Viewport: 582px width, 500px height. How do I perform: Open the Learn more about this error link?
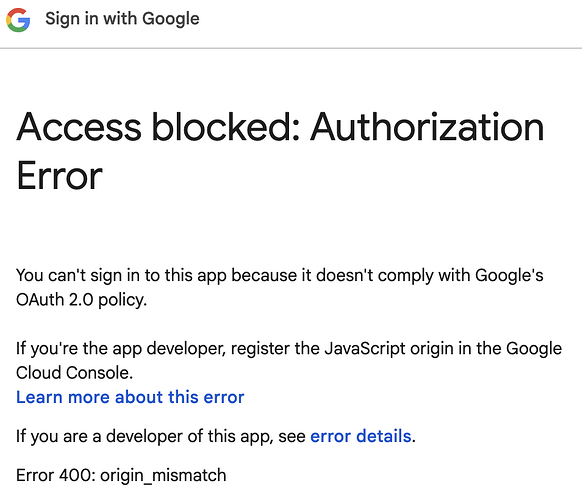(130, 397)
